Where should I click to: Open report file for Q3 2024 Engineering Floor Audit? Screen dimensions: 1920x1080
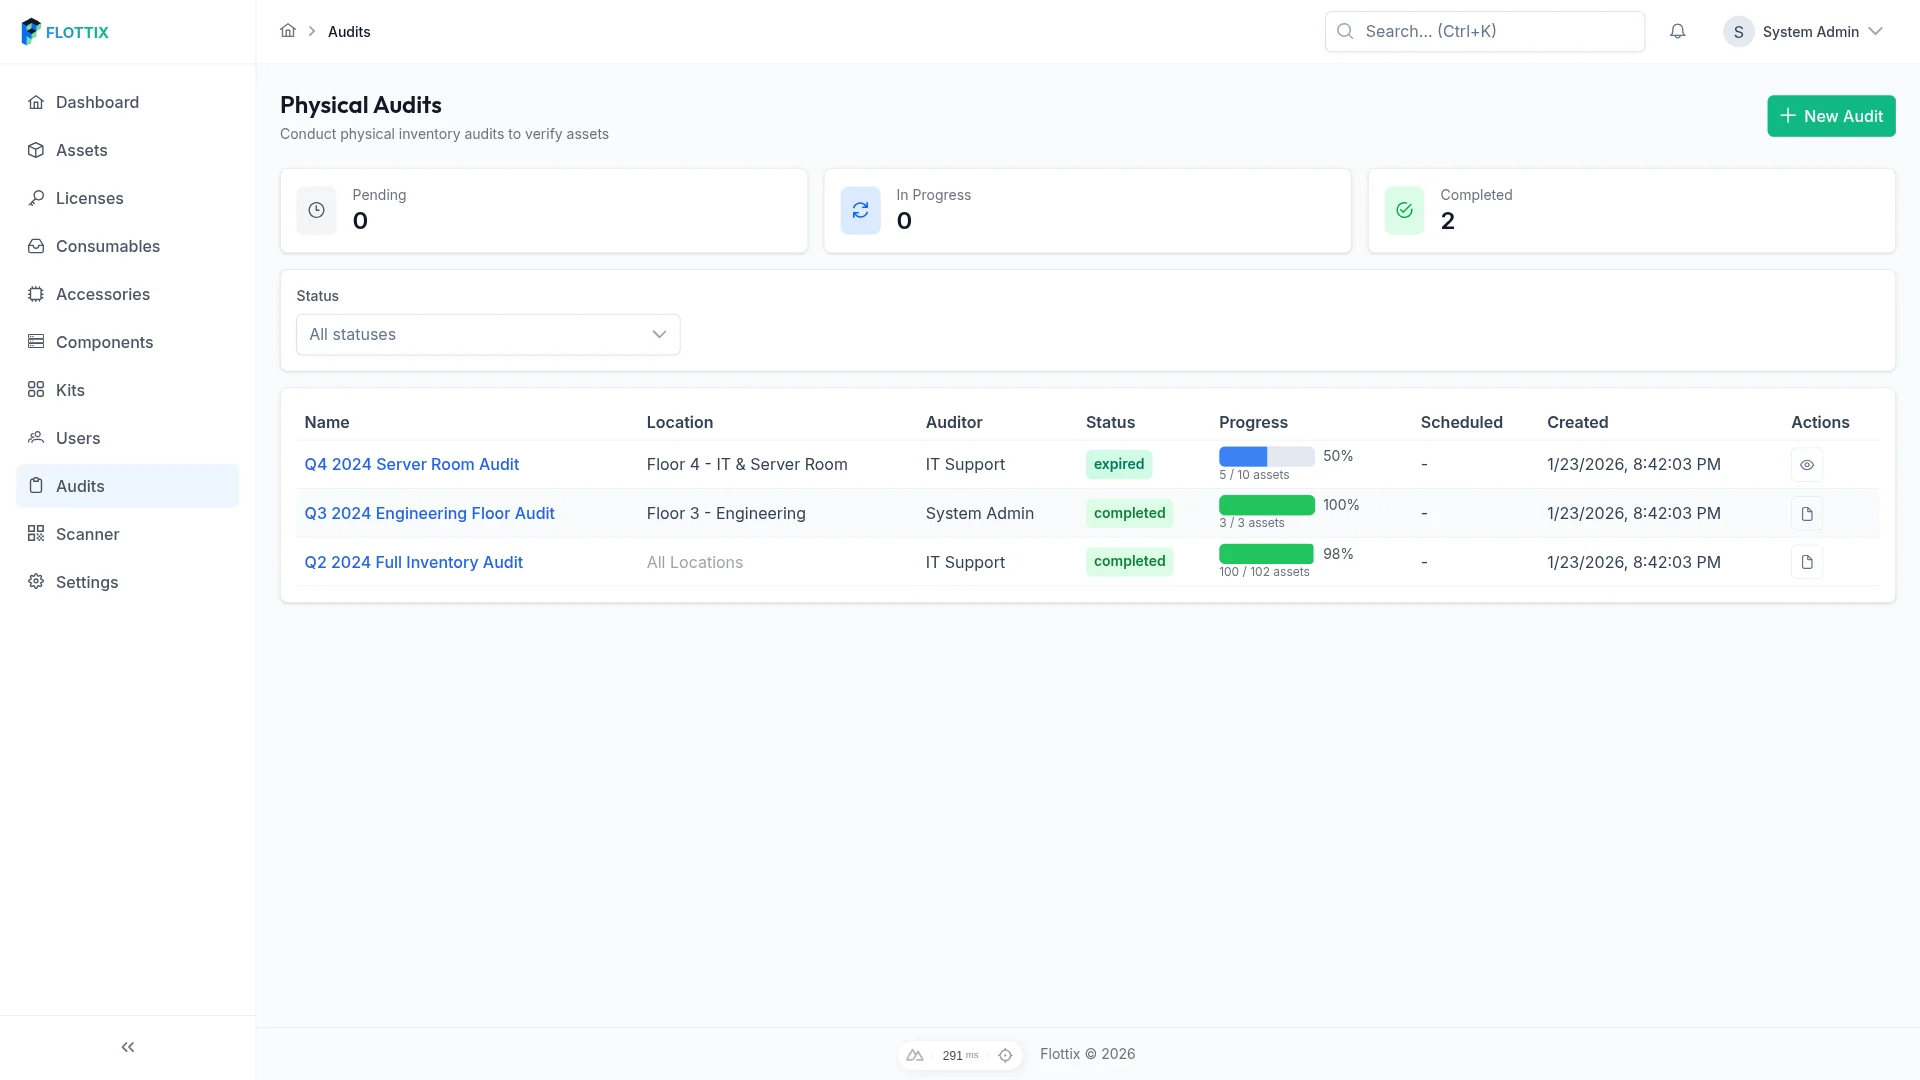(x=1807, y=513)
